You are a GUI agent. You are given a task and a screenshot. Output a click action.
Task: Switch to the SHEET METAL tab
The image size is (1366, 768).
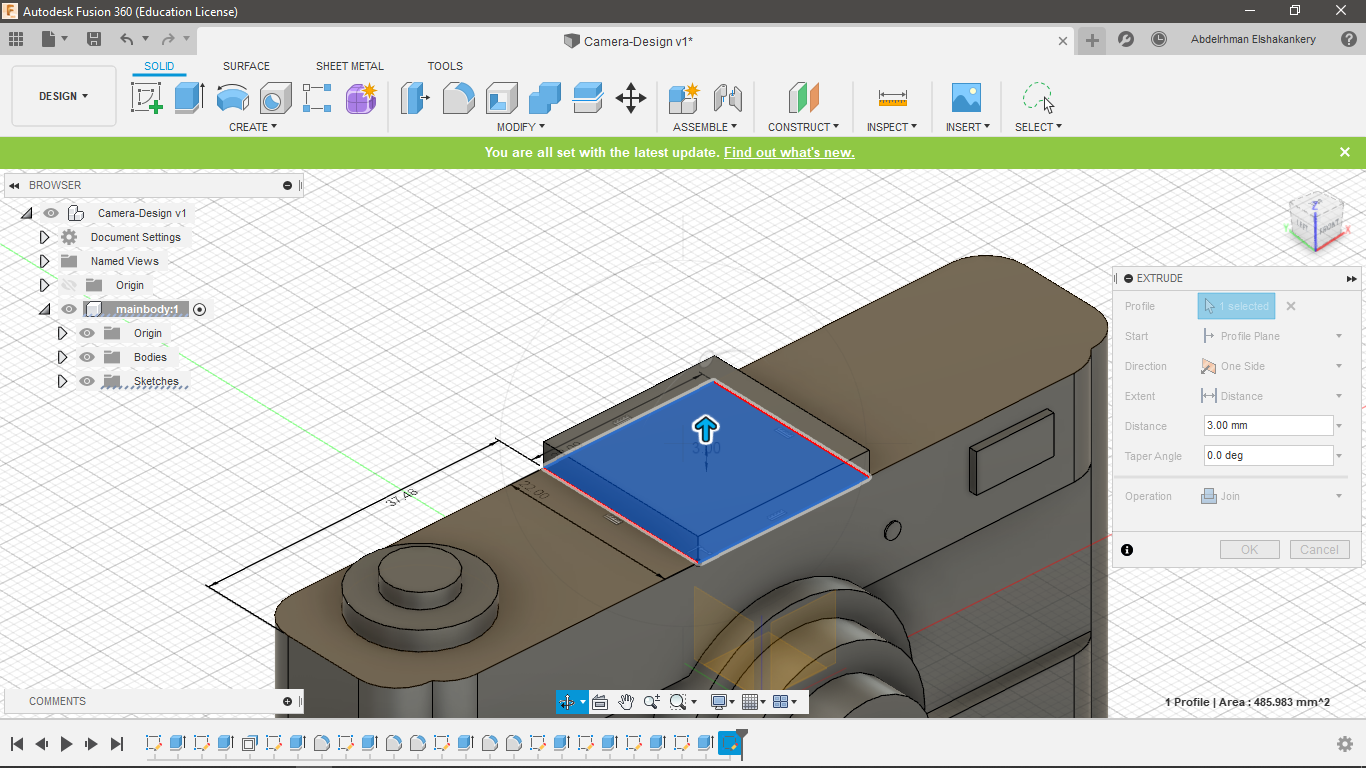coord(350,66)
